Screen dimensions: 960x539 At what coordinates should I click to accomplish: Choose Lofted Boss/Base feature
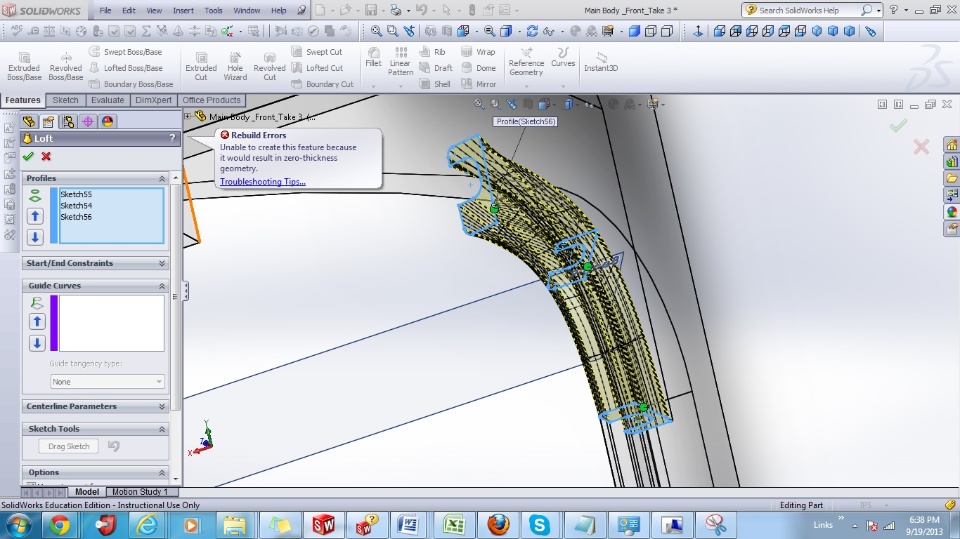pos(126,68)
